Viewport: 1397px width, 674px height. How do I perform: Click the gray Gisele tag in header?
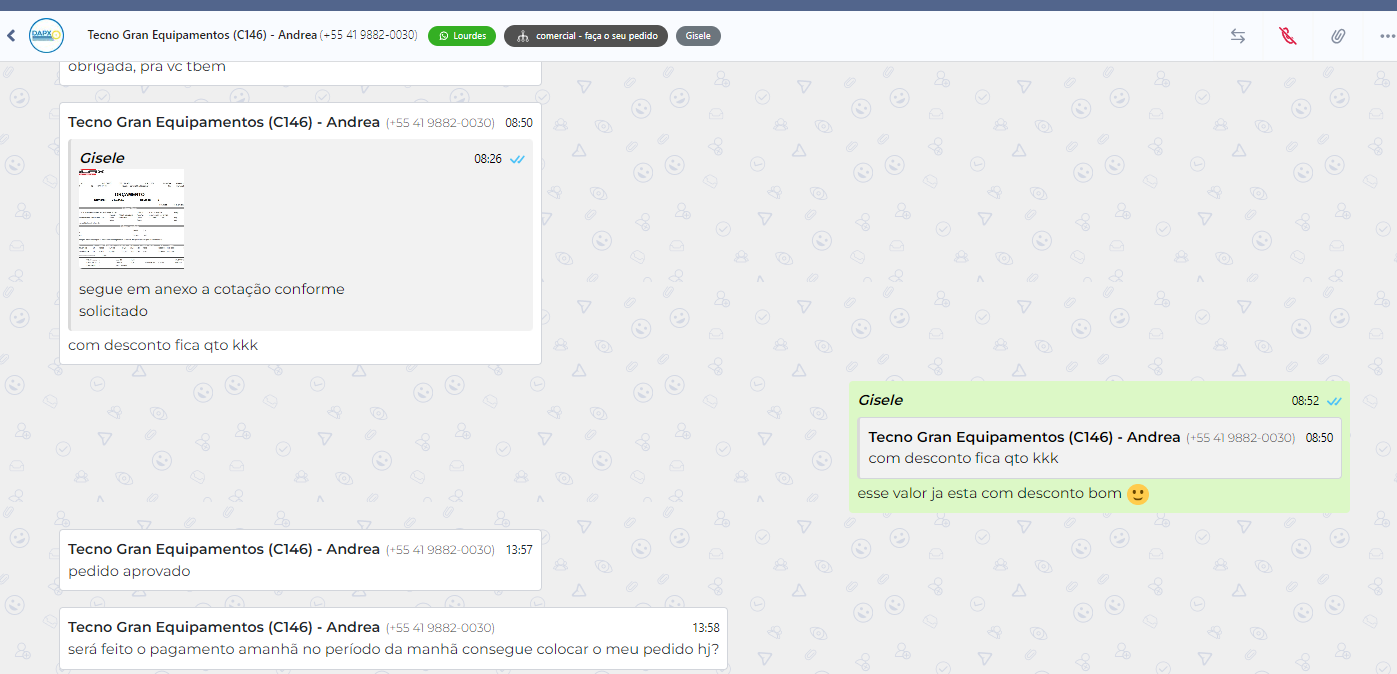[x=698, y=36]
